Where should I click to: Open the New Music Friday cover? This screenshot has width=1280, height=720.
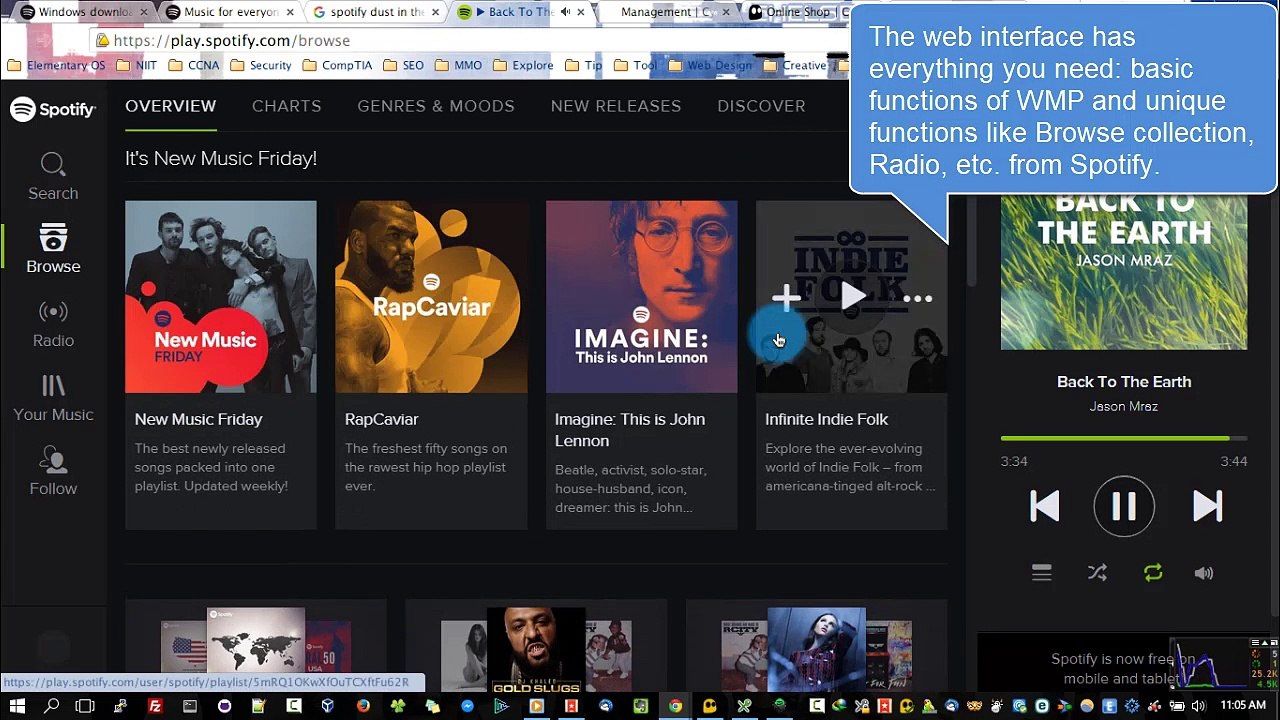point(220,297)
